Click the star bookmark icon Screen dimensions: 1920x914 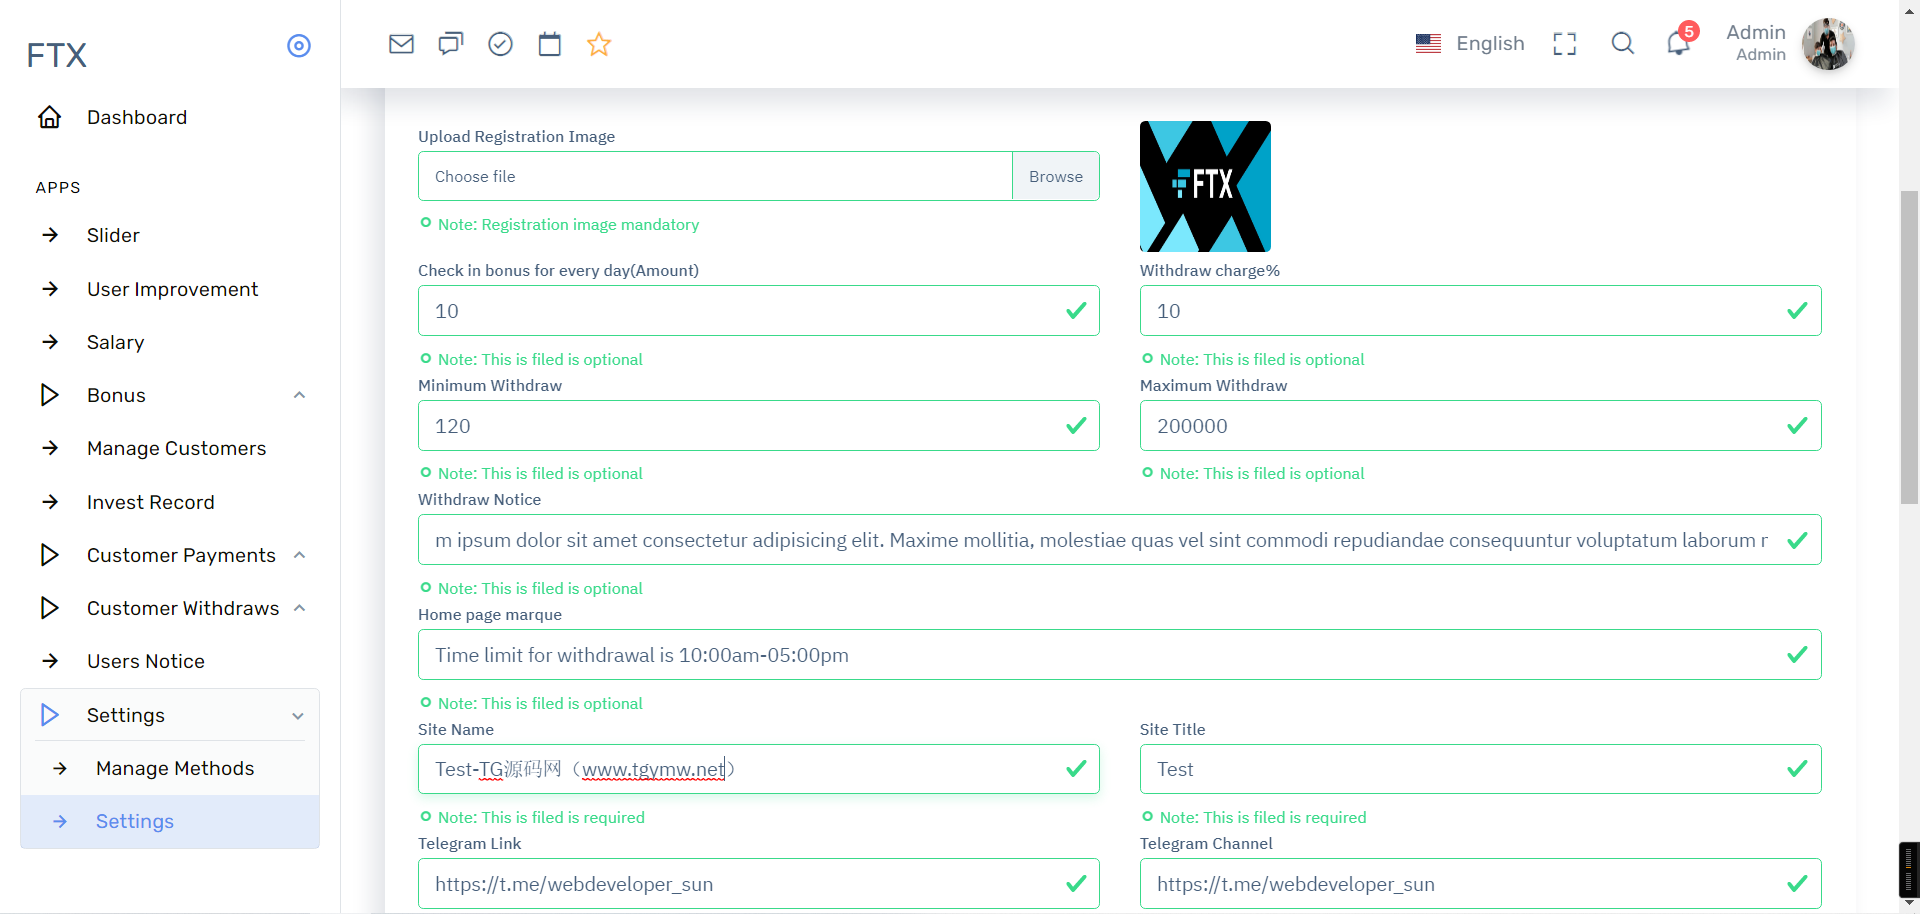599,44
